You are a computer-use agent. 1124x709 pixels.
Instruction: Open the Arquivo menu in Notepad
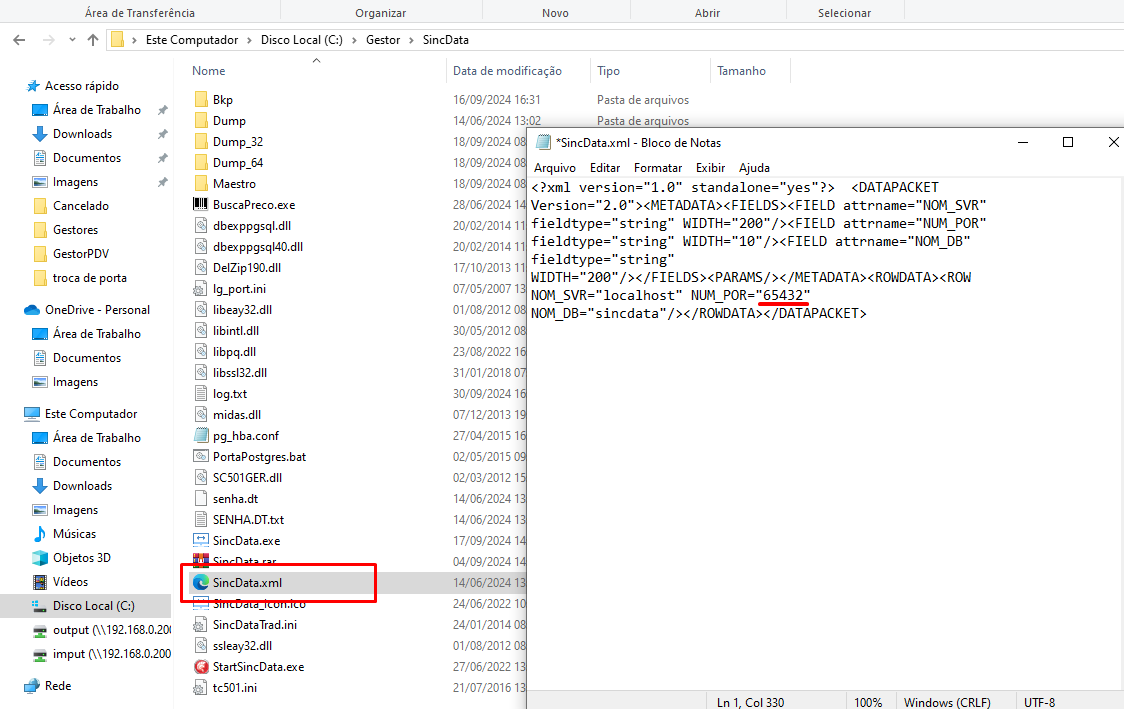554,168
